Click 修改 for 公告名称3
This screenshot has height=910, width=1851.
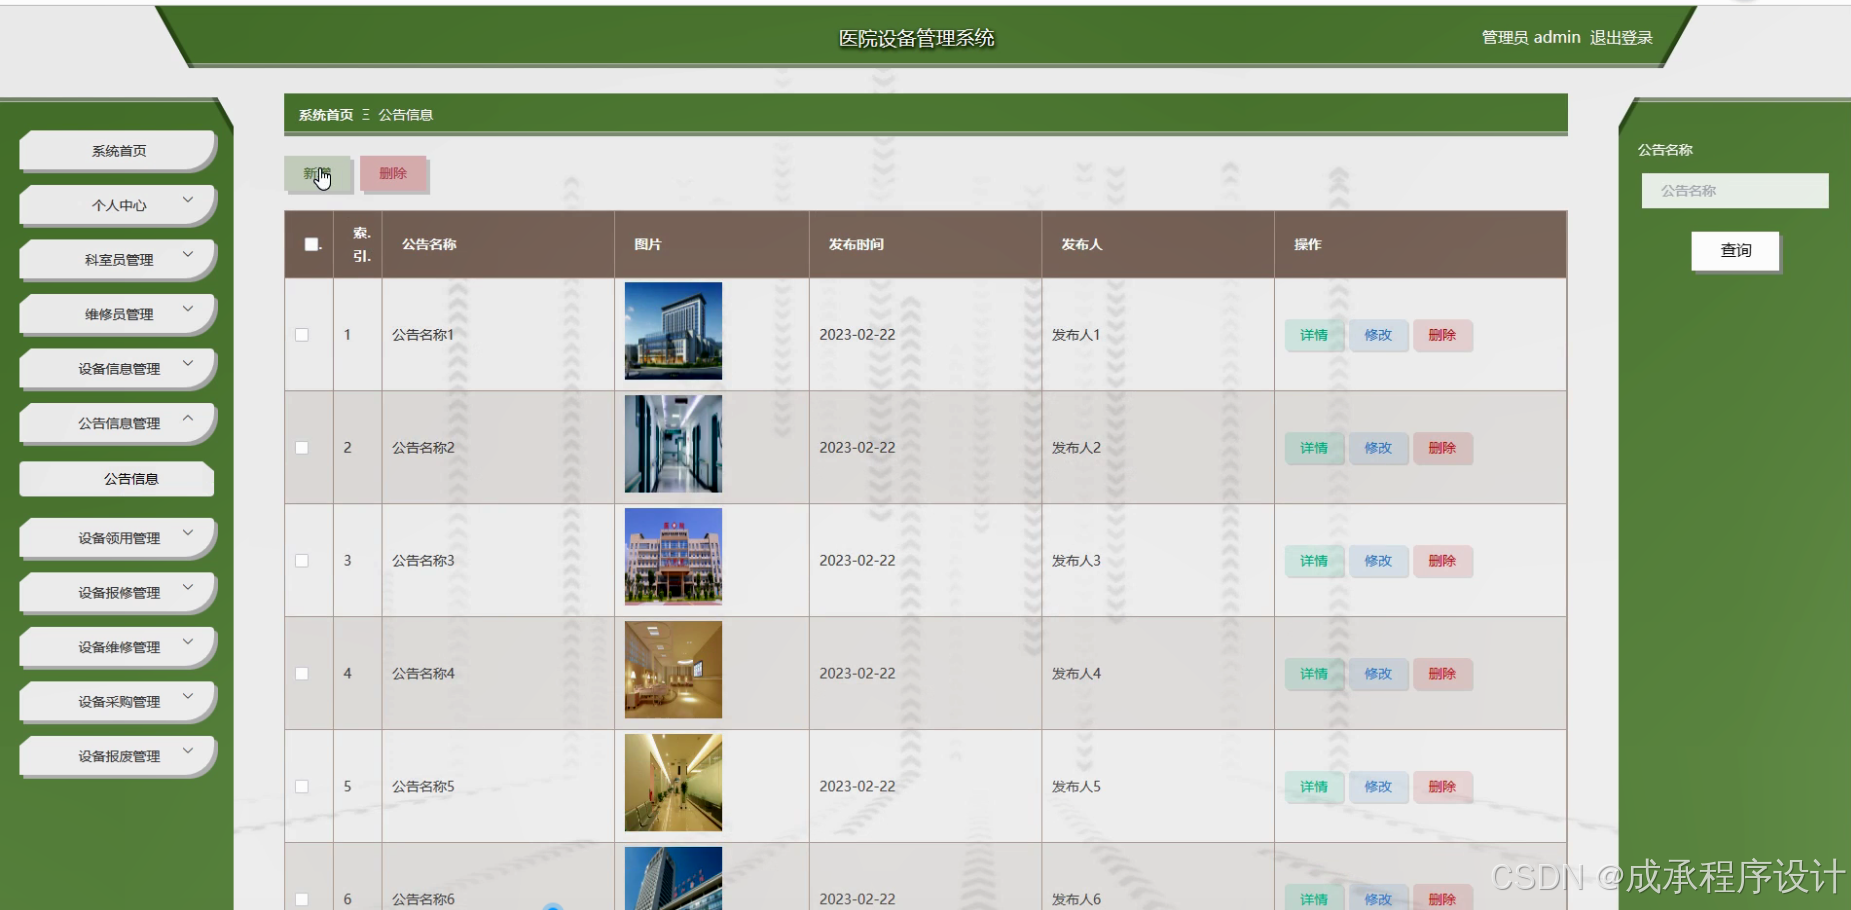click(1378, 561)
